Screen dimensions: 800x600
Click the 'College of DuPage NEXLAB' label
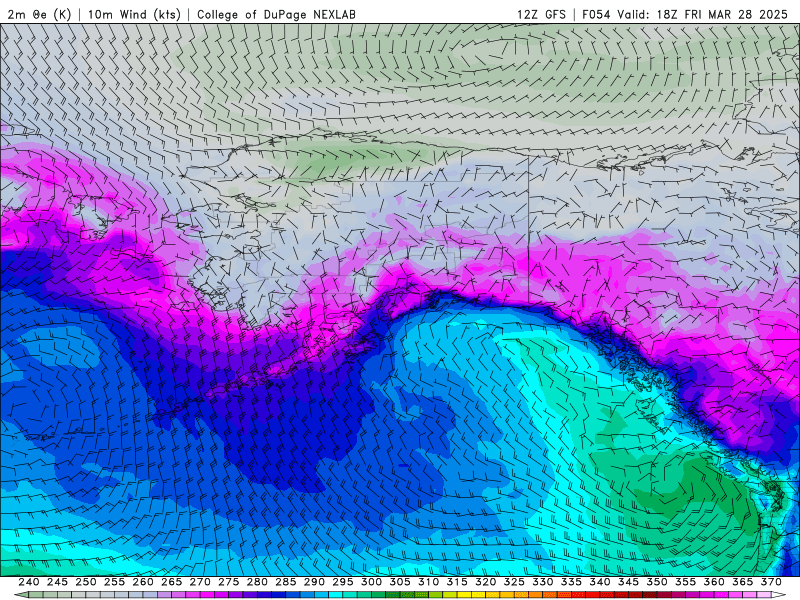276,14
